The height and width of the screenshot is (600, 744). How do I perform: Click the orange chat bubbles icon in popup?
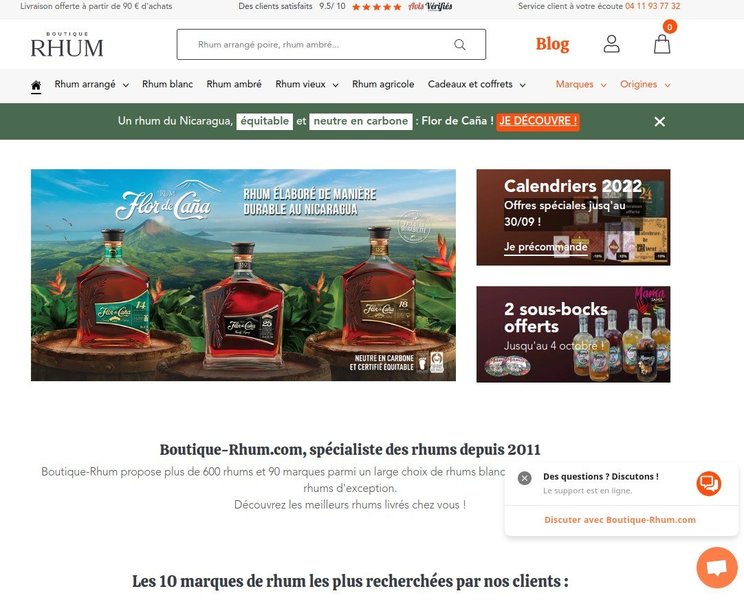pyautogui.click(x=708, y=483)
